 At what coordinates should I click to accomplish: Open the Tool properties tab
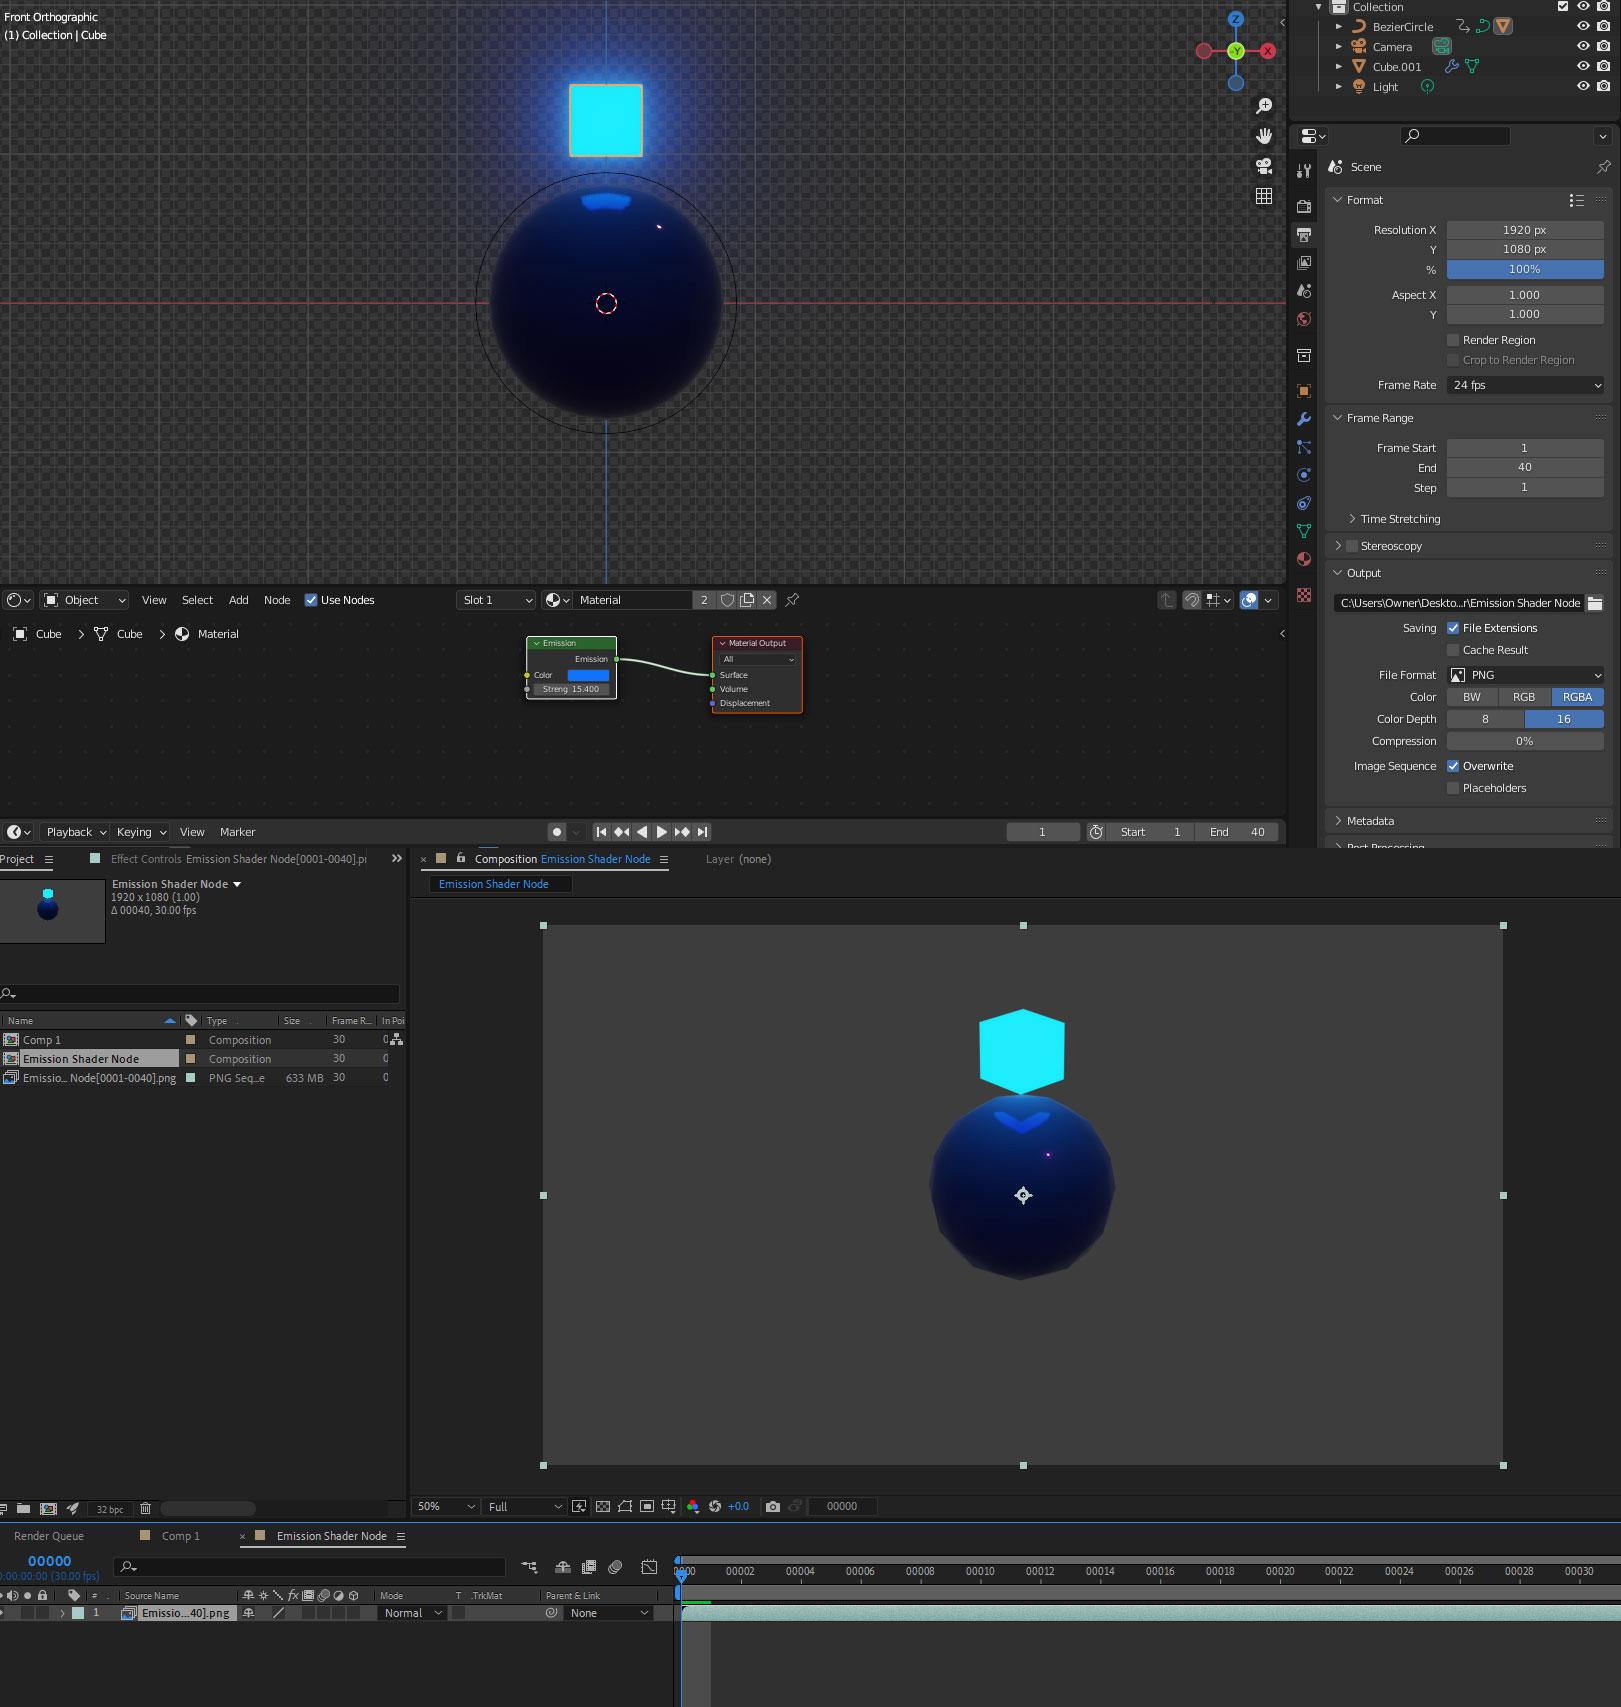click(1304, 171)
